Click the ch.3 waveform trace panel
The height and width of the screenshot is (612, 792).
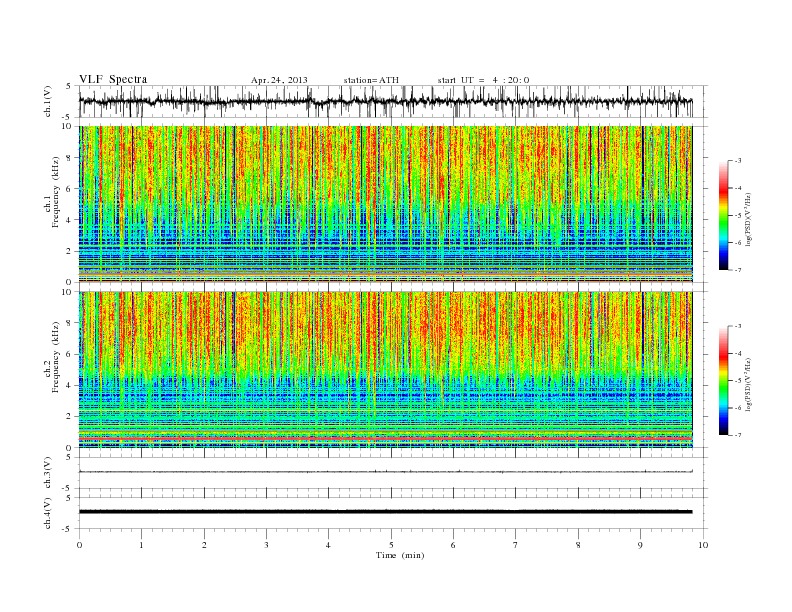pyautogui.click(x=392, y=473)
